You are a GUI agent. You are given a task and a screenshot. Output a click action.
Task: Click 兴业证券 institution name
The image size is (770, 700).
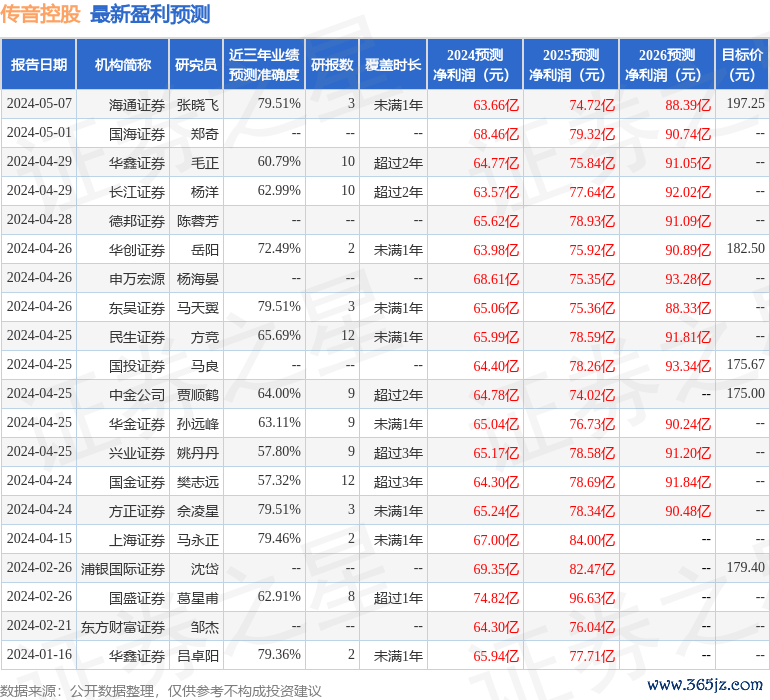click(137, 452)
